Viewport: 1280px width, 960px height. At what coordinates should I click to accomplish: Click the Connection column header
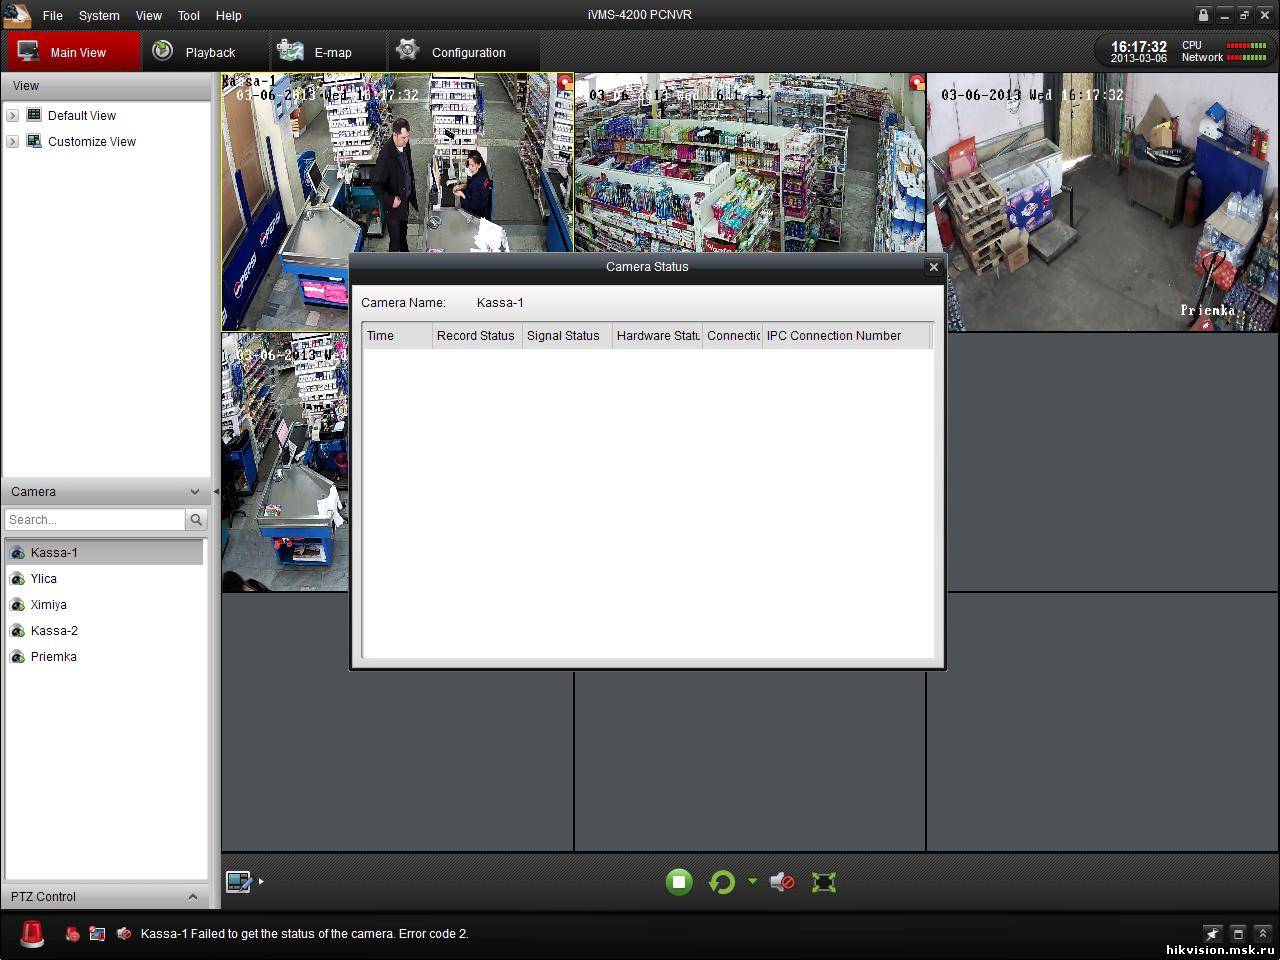(732, 336)
